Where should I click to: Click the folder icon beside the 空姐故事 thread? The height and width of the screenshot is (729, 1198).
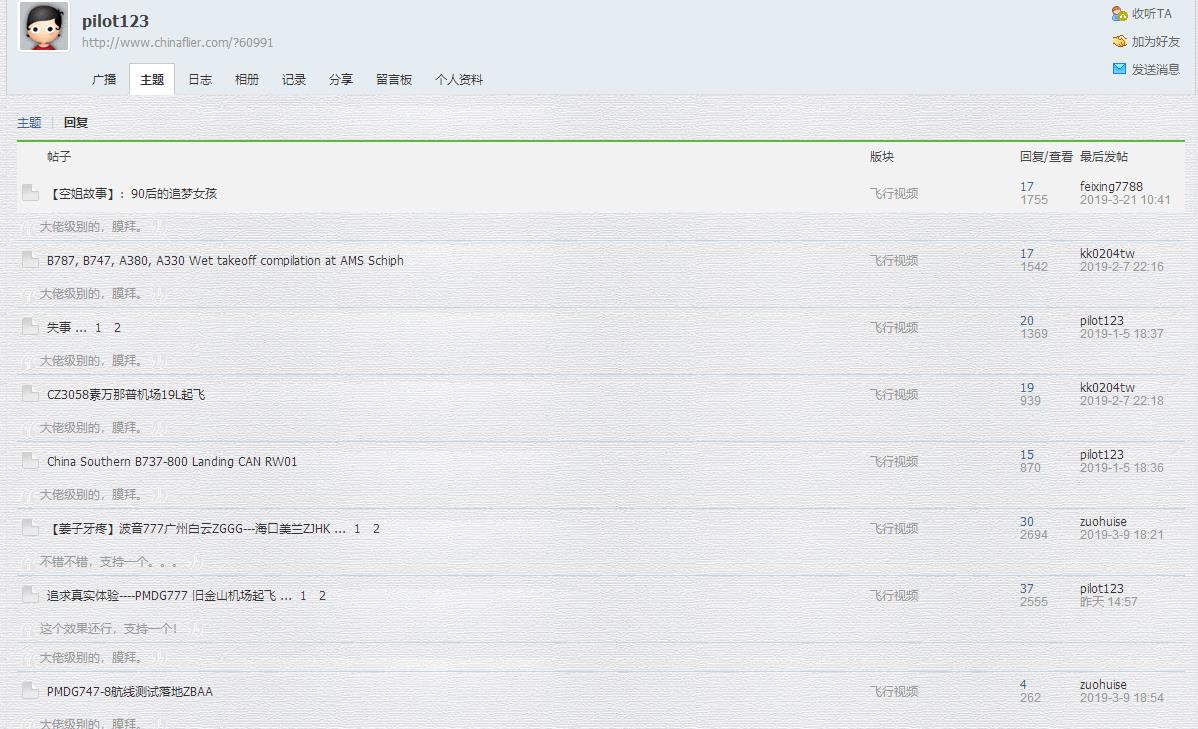[x=30, y=193]
